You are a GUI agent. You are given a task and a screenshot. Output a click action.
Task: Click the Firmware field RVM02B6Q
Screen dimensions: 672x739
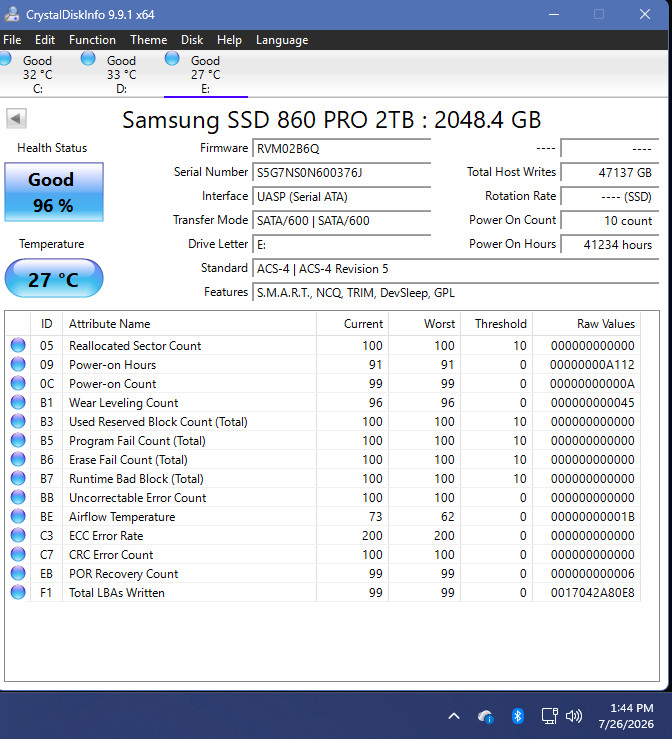coord(342,149)
